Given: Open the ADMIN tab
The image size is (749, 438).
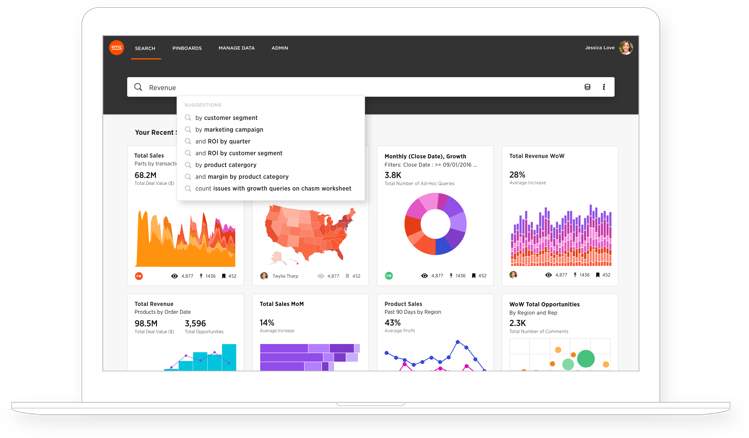Looking at the screenshot, I should point(280,48).
